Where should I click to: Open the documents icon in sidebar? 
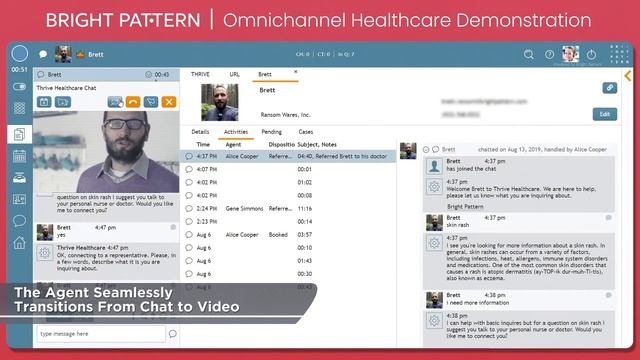click(x=19, y=134)
